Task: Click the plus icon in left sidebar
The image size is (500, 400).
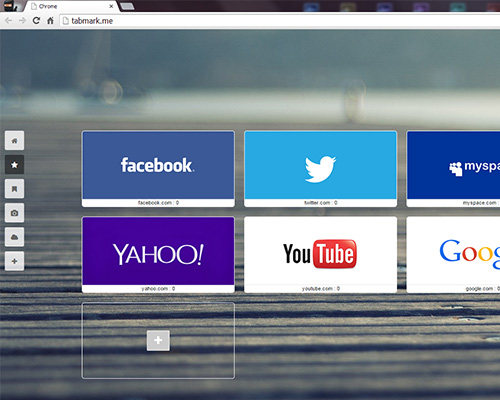Action: [14, 261]
